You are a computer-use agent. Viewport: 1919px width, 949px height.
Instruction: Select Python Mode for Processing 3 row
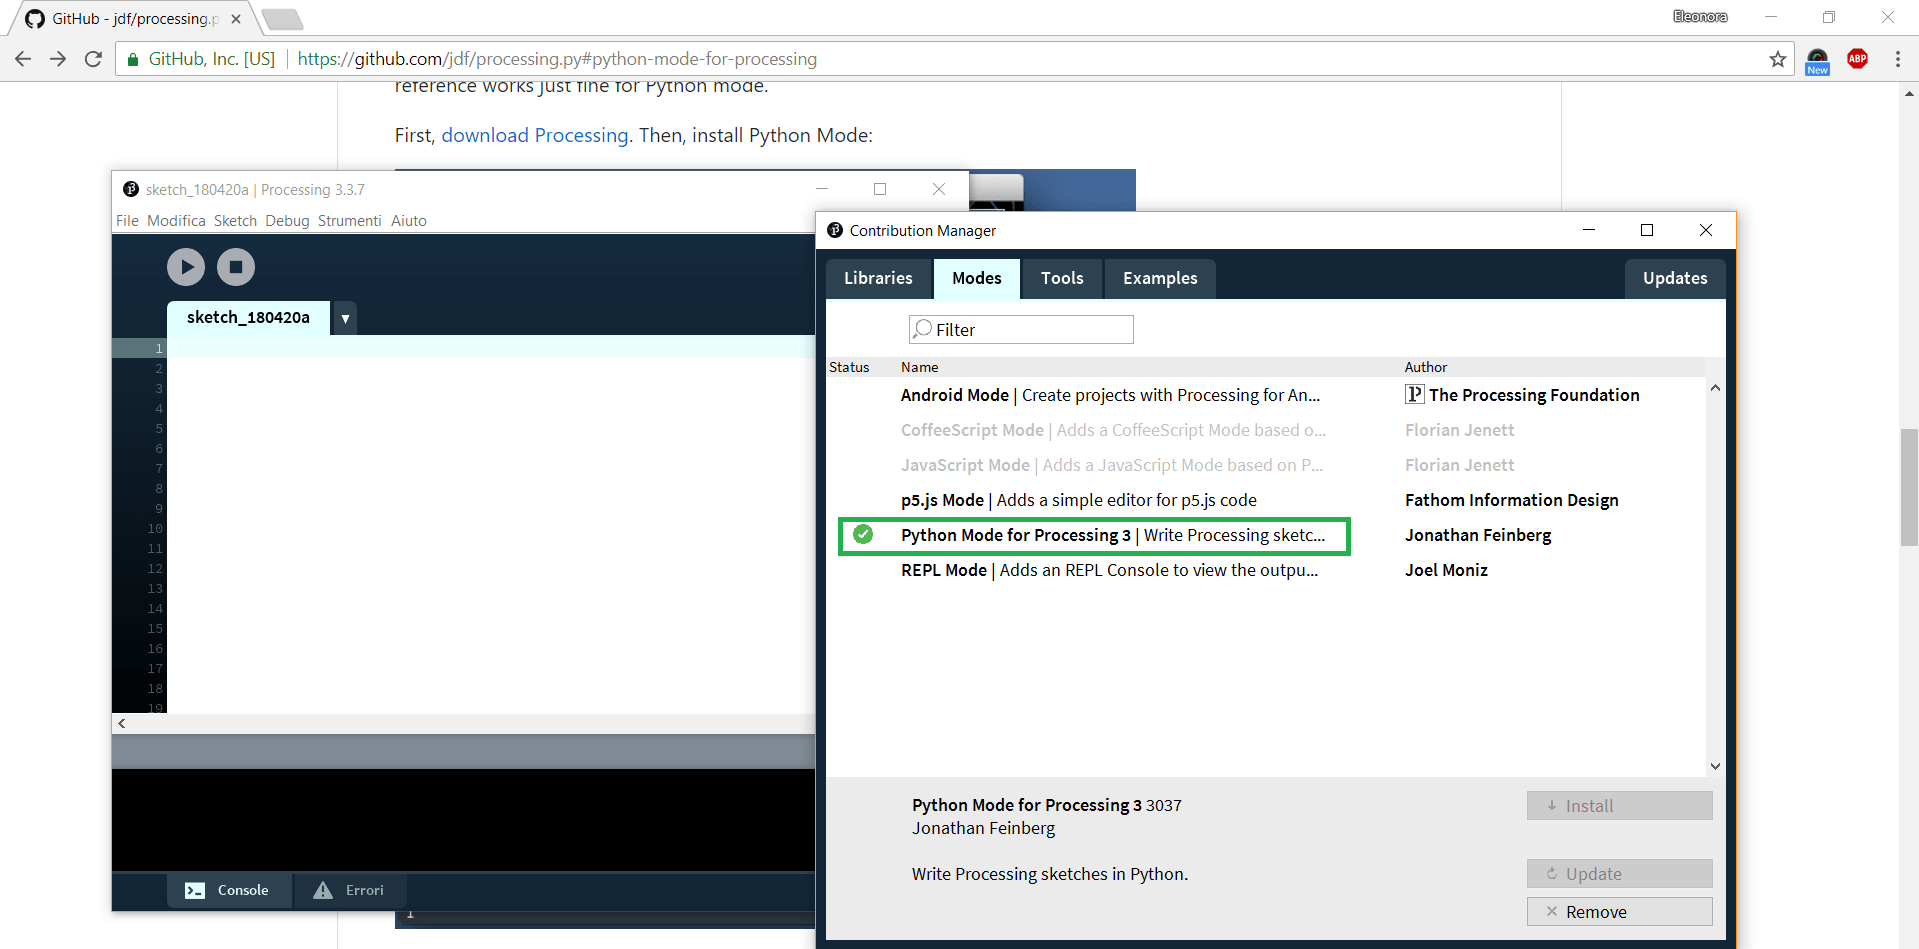[x=1267, y=535]
